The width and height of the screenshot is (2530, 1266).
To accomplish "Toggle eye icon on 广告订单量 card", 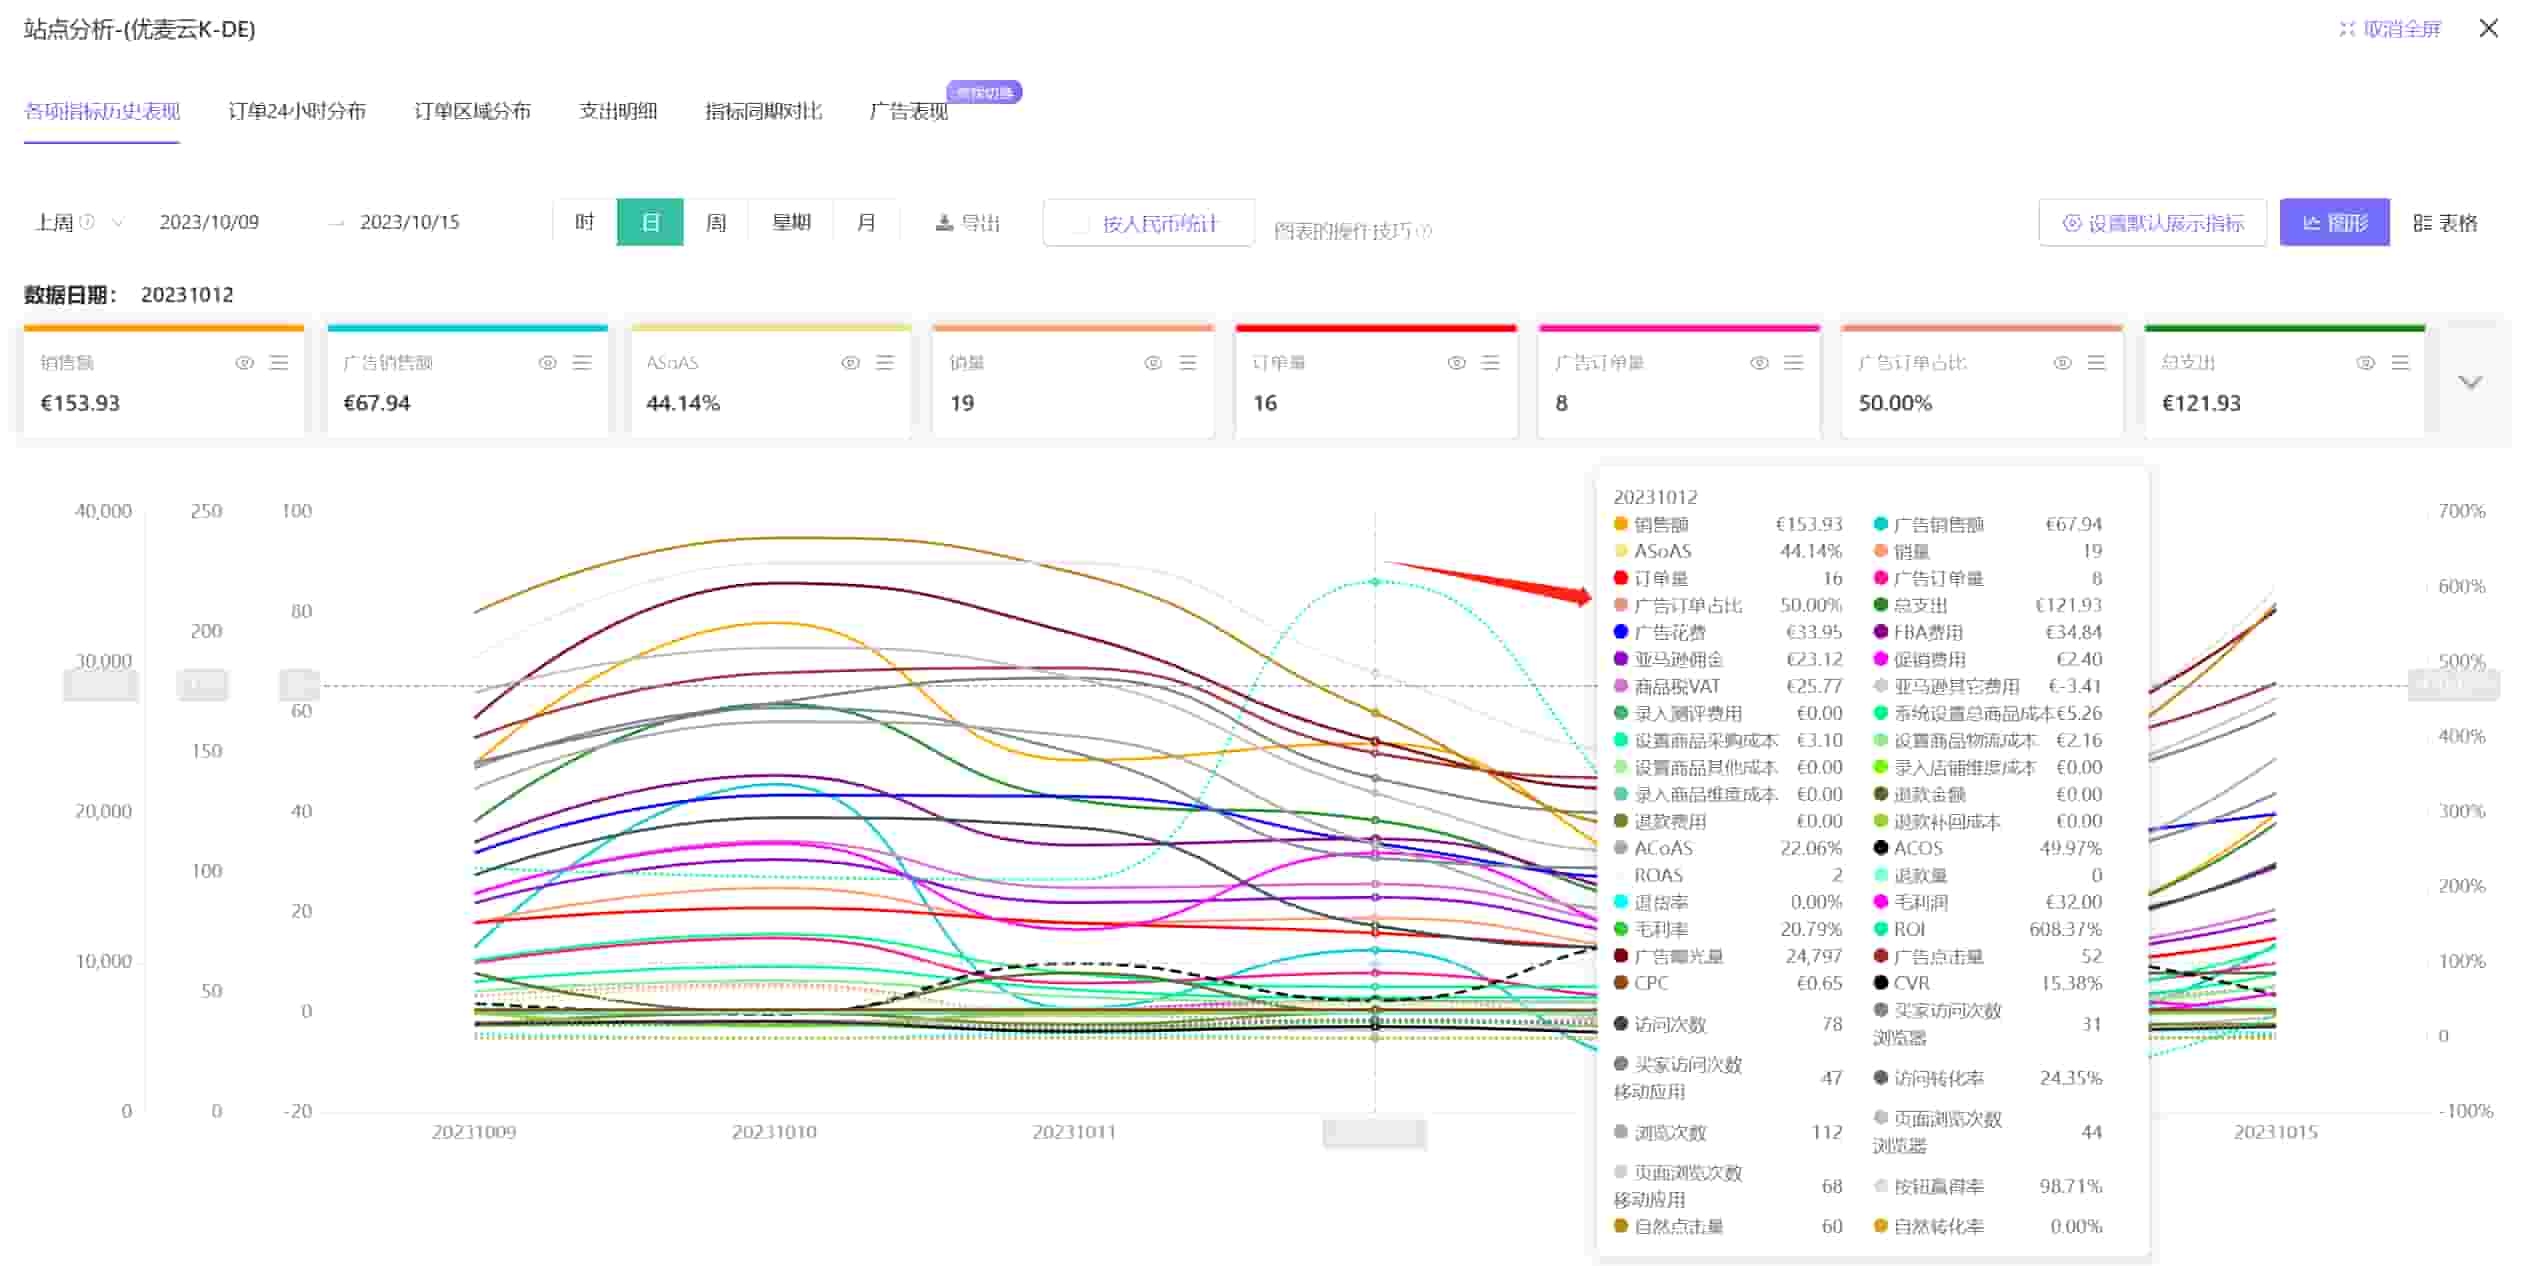I will click(x=1759, y=363).
